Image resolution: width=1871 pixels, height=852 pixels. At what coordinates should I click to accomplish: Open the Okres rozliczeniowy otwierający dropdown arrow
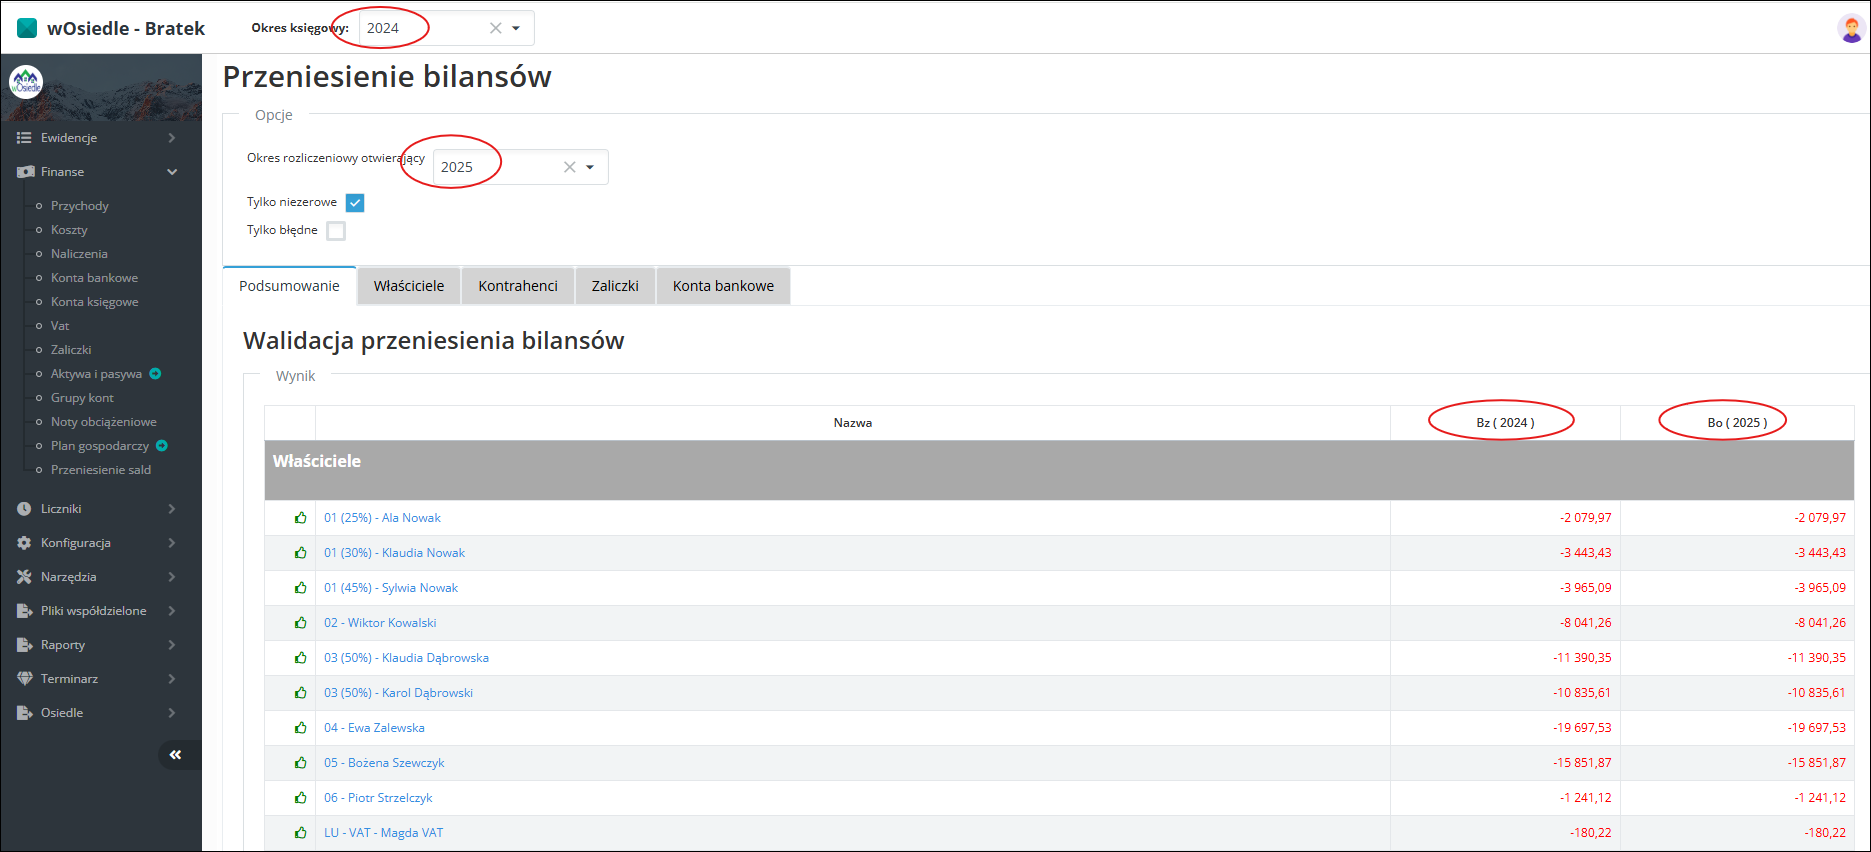point(590,167)
